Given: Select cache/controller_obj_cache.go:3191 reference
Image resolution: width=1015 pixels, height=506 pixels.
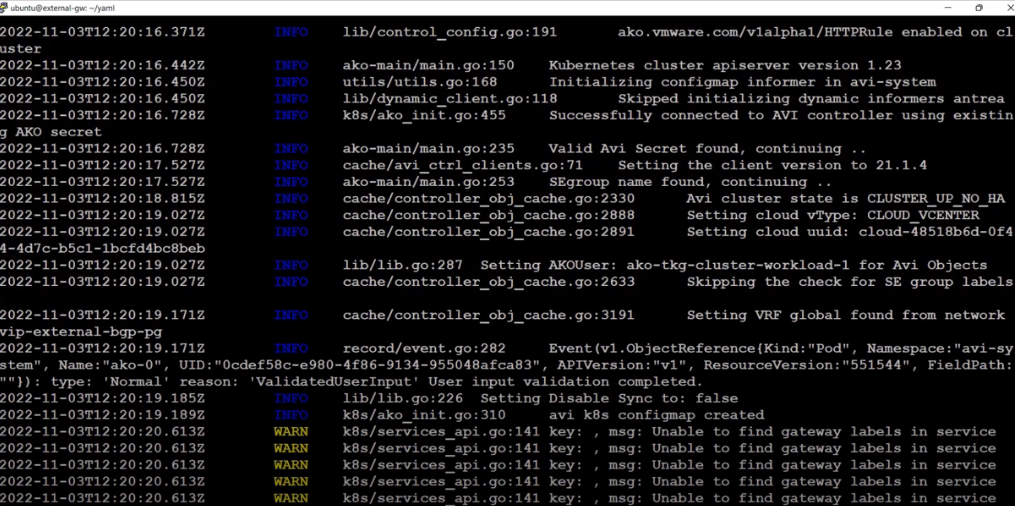Looking at the screenshot, I should point(489,316).
